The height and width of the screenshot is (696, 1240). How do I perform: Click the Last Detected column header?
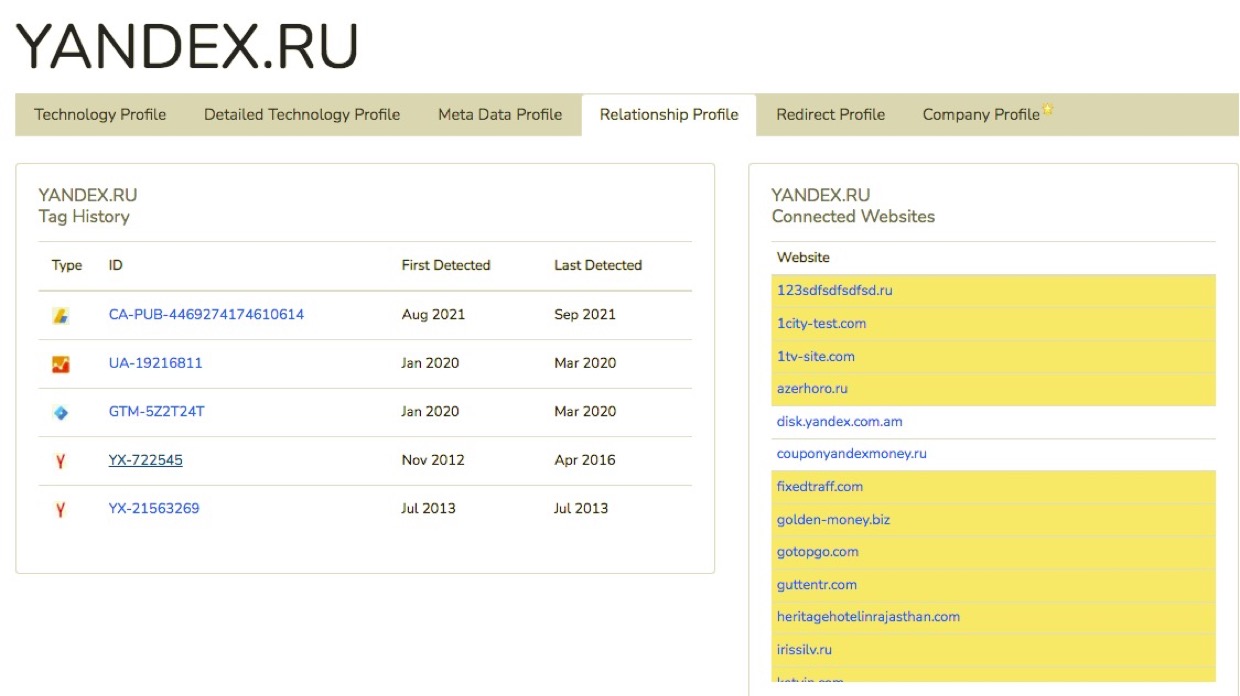tap(598, 266)
